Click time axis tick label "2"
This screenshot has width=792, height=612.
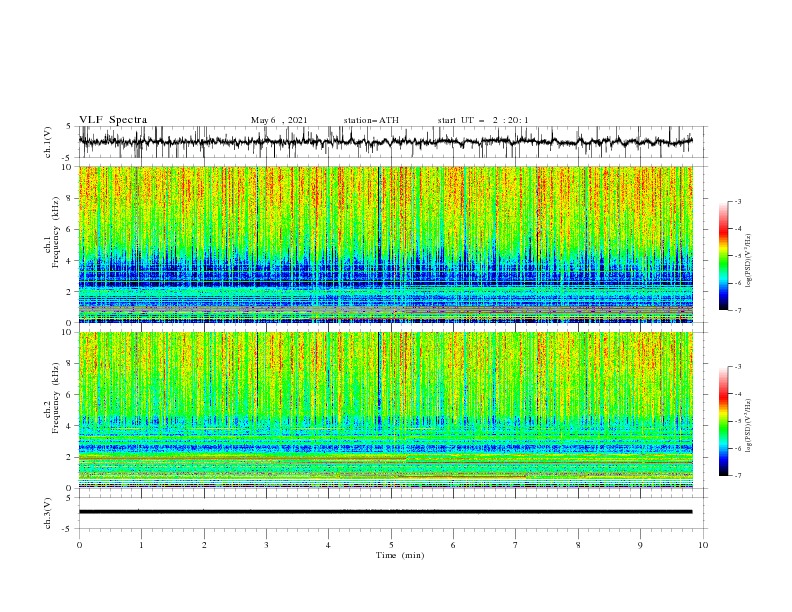204,545
